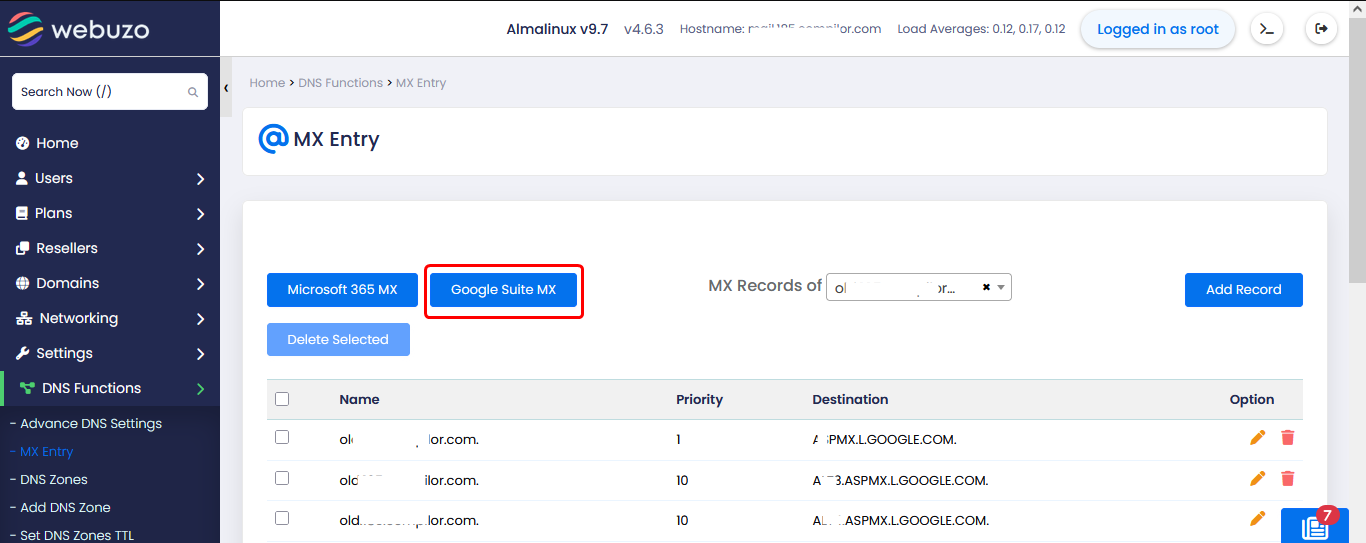
Task: Clear selected domain with the x icon
Action: 986,287
